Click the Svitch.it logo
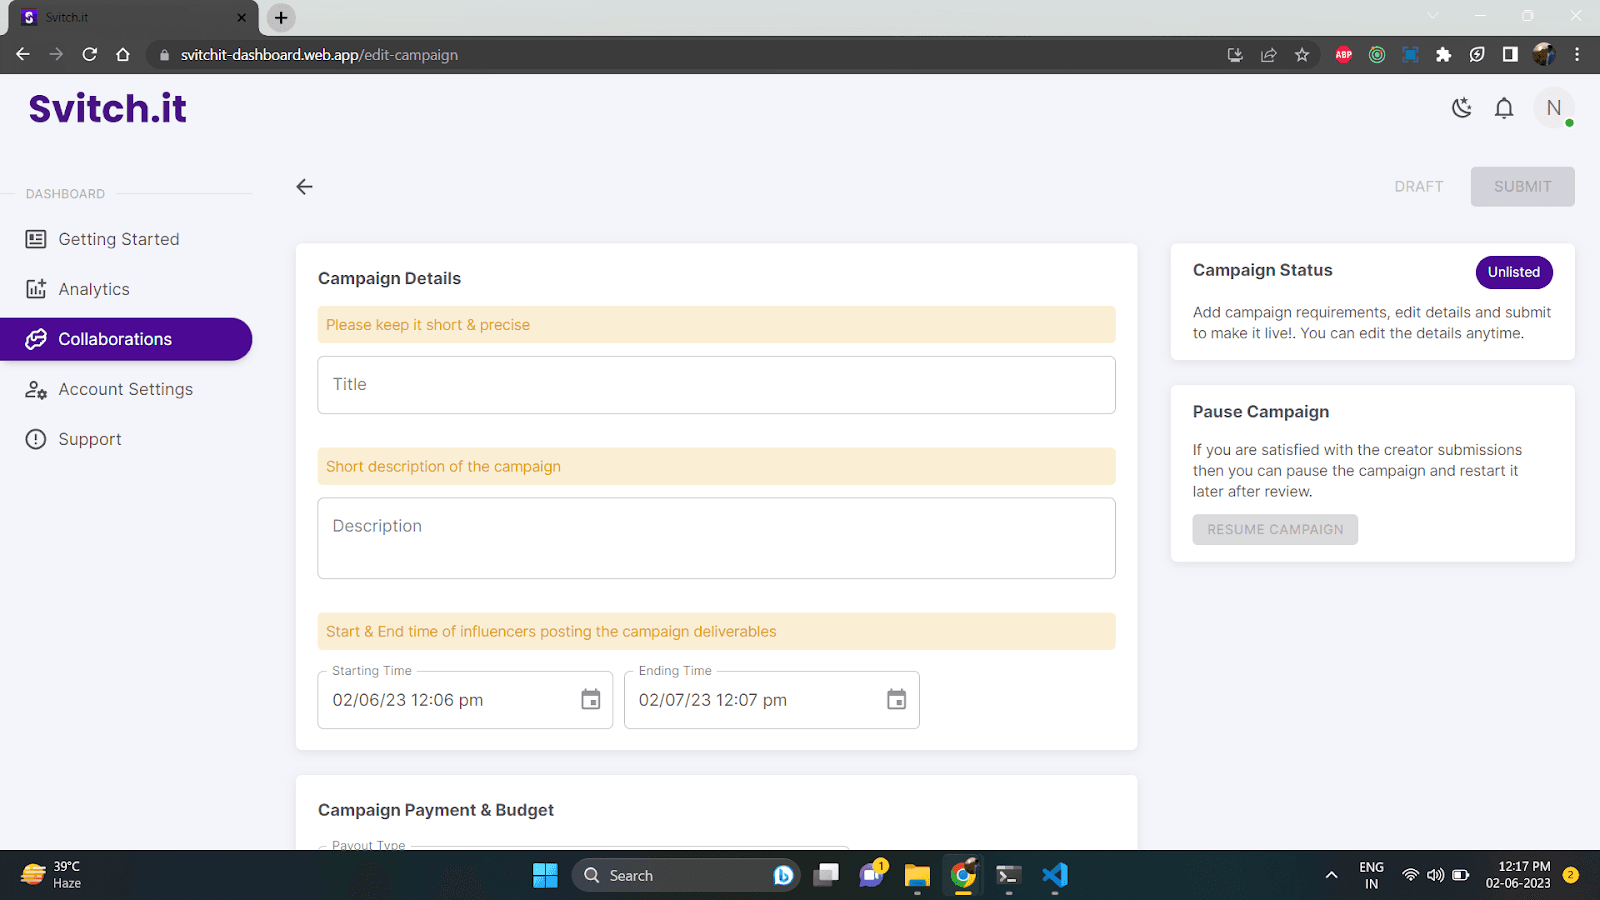Screen dimensions: 1600x900 coord(108,108)
